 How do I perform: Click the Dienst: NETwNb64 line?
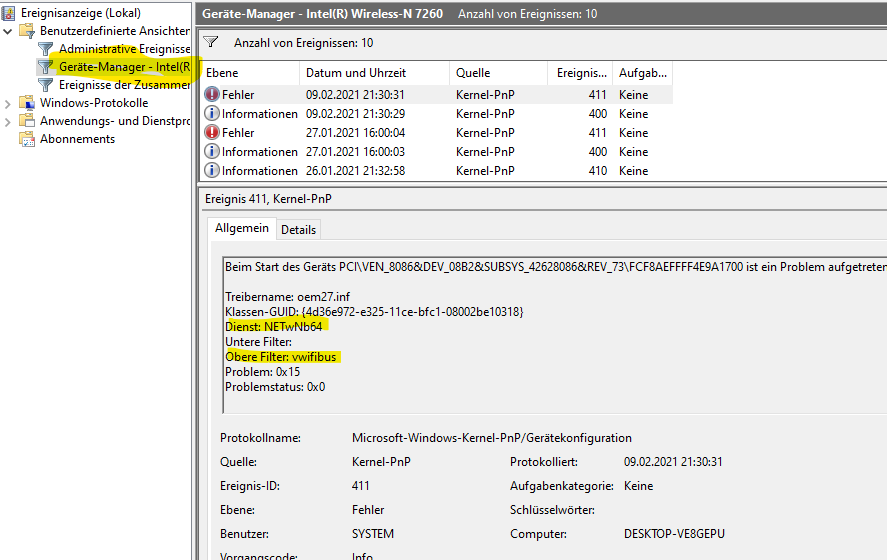tap(274, 326)
